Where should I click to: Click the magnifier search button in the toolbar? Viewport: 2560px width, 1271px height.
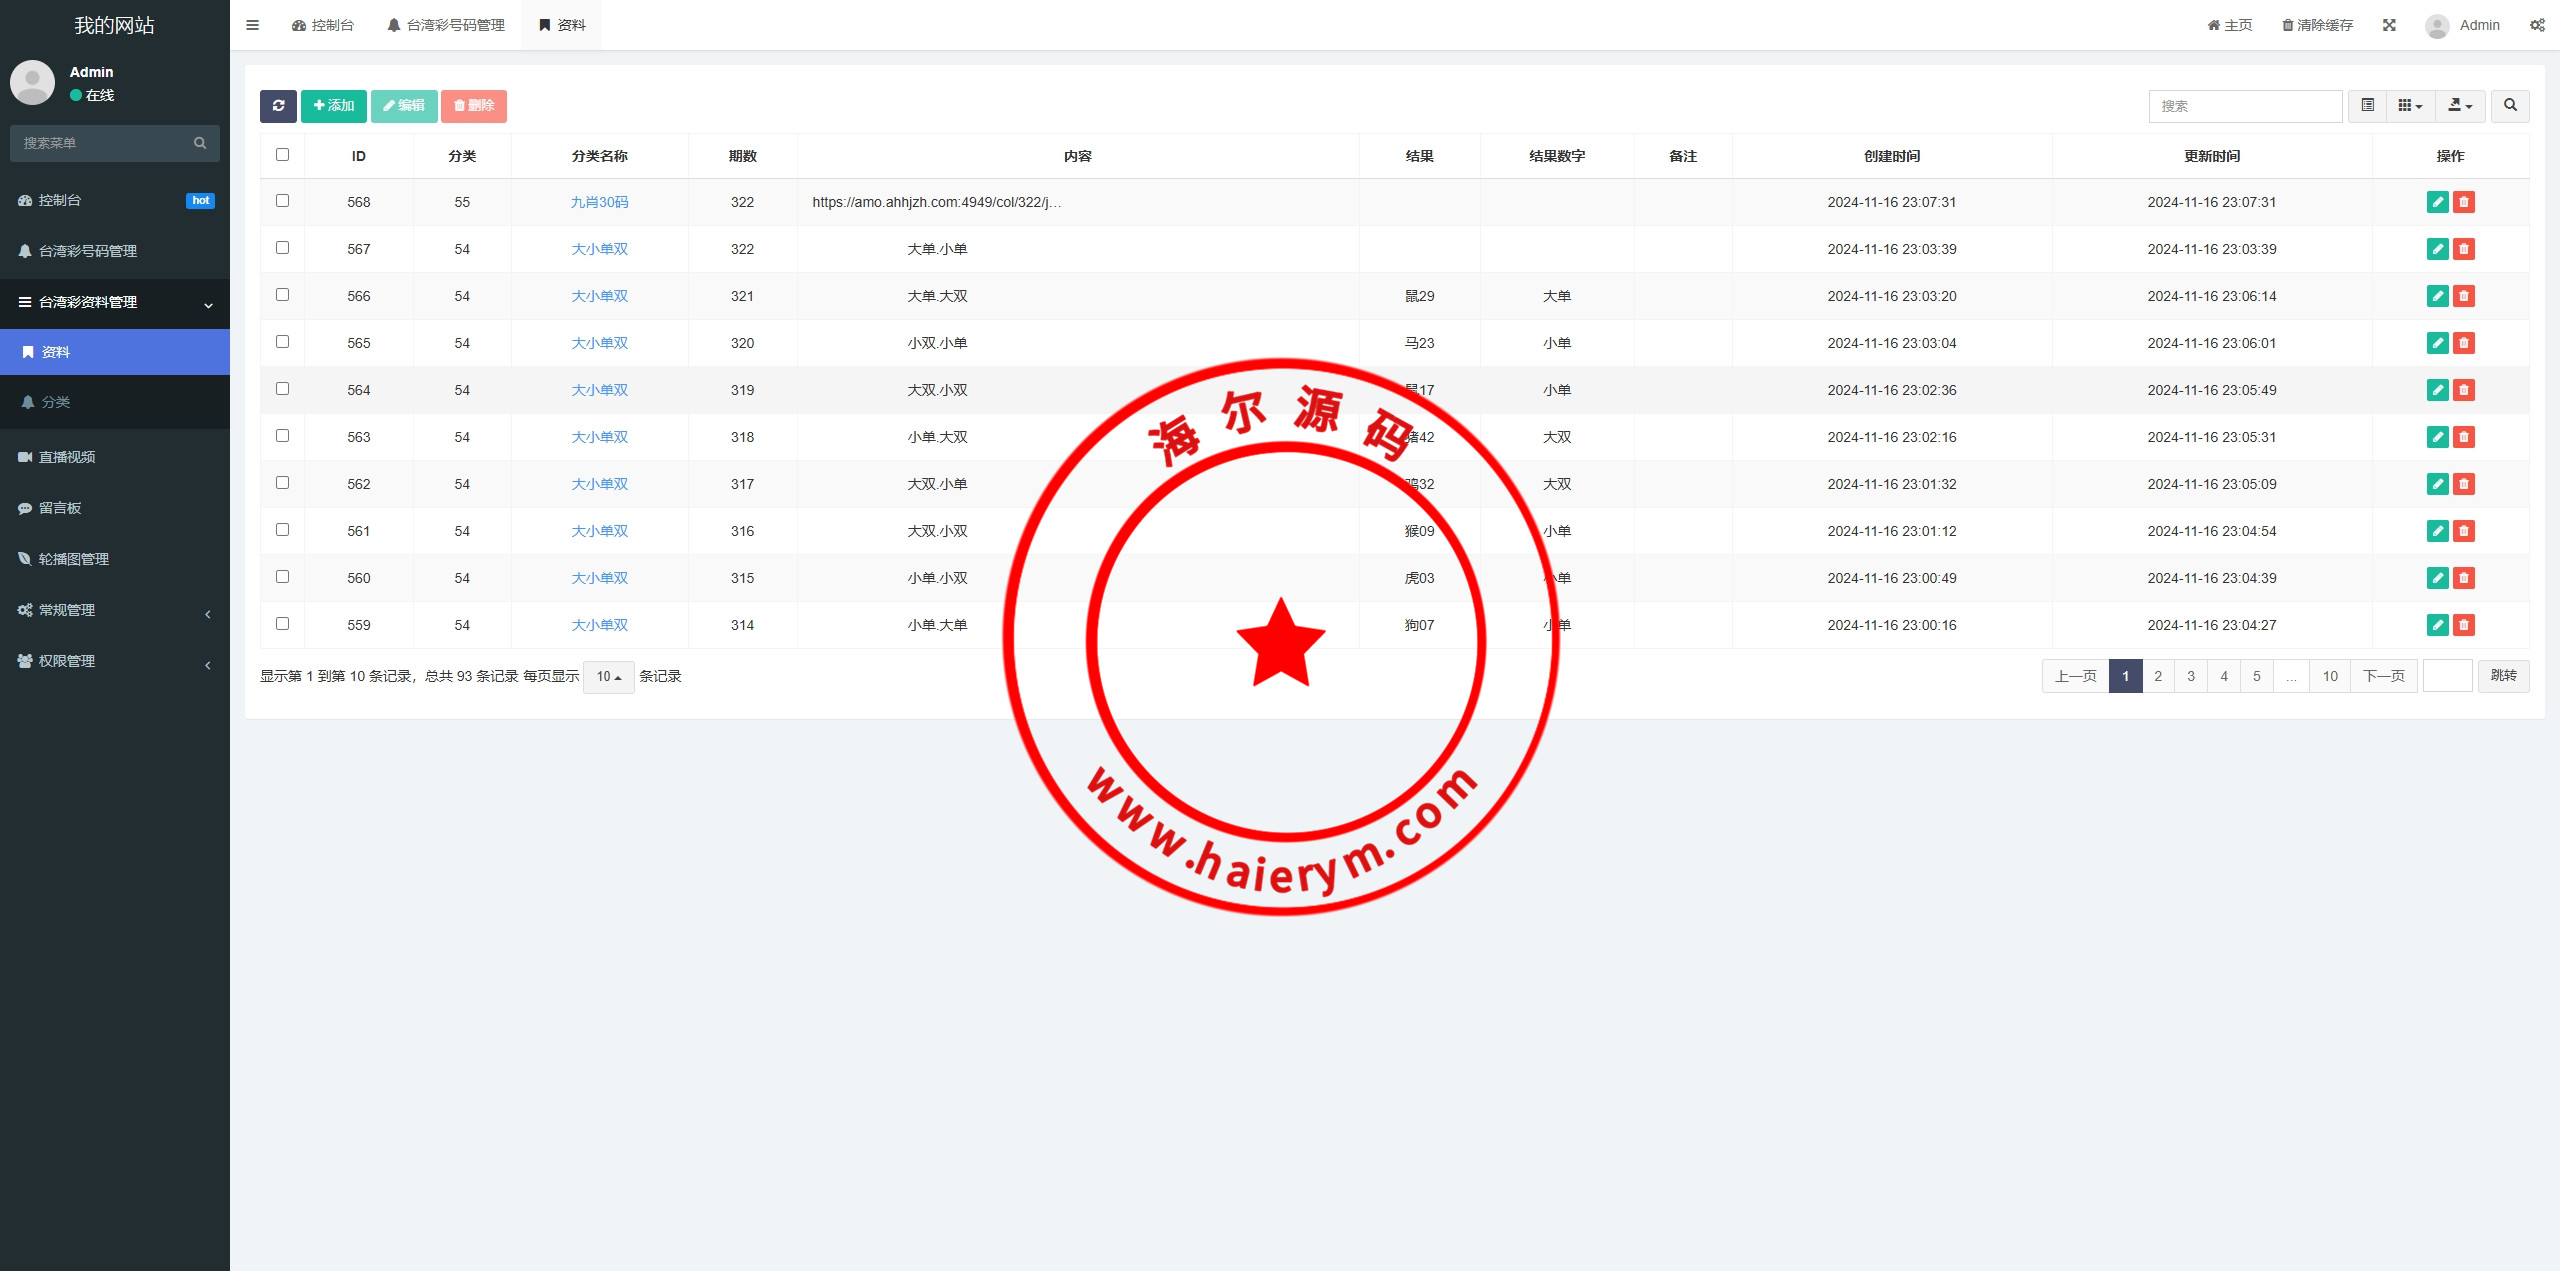coord(2510,106)
